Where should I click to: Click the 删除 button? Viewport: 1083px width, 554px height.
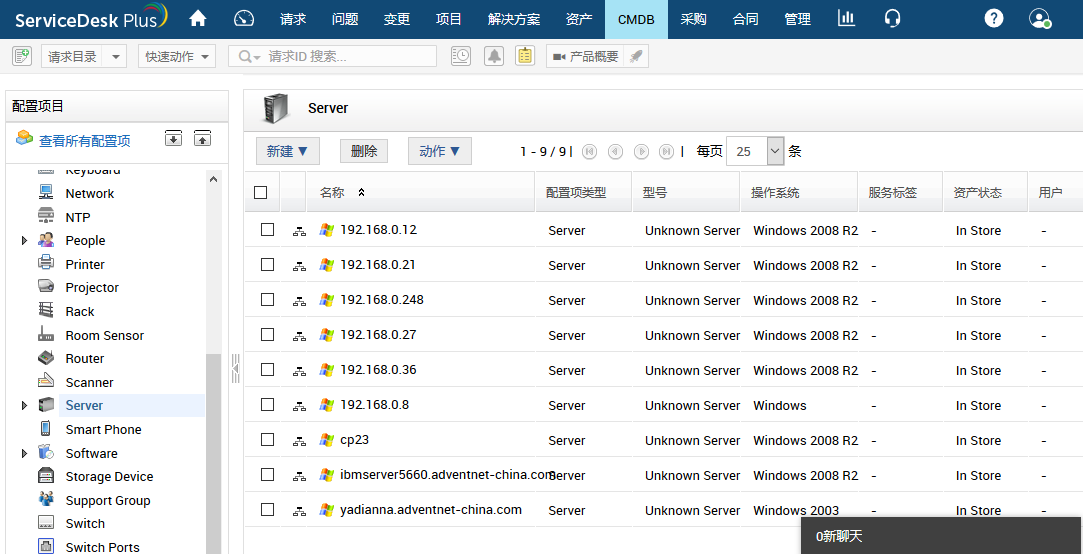(x=364, y=151)
